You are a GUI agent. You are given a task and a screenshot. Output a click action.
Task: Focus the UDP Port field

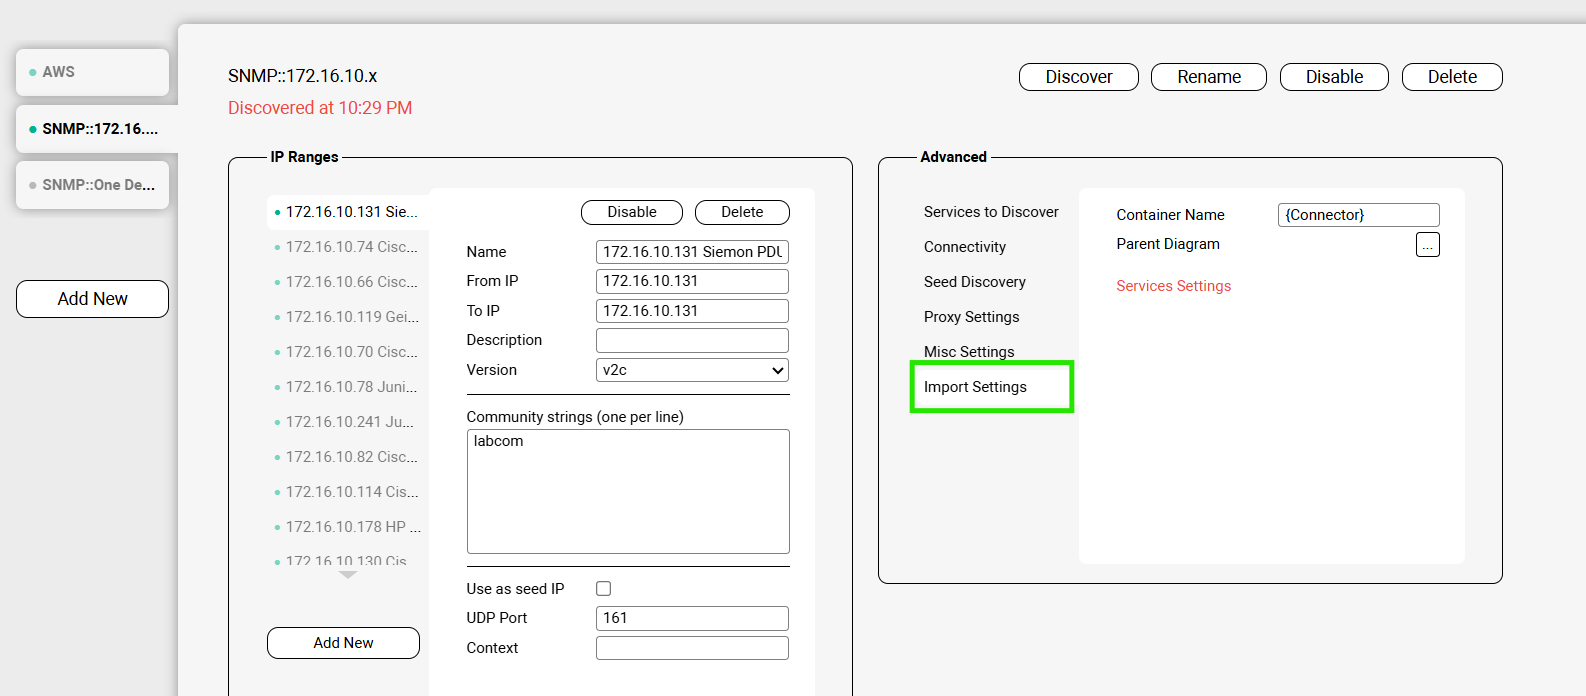[692, 618]
